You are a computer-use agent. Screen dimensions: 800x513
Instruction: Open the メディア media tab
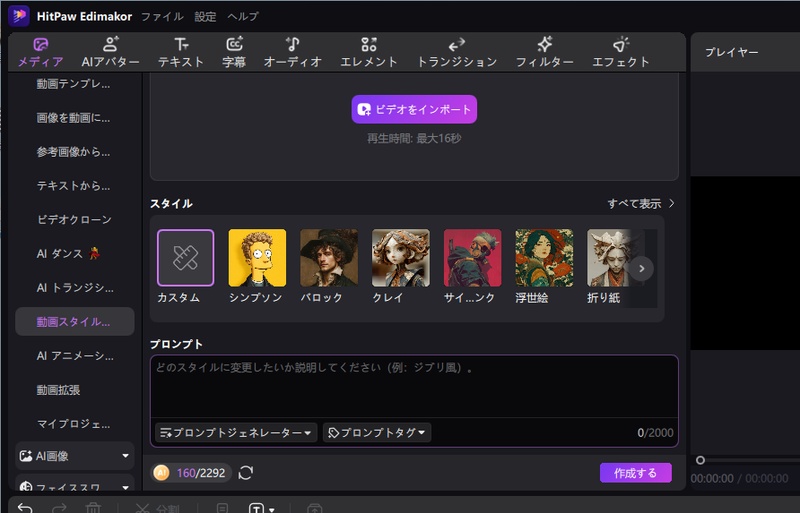[x=41, y=53]
